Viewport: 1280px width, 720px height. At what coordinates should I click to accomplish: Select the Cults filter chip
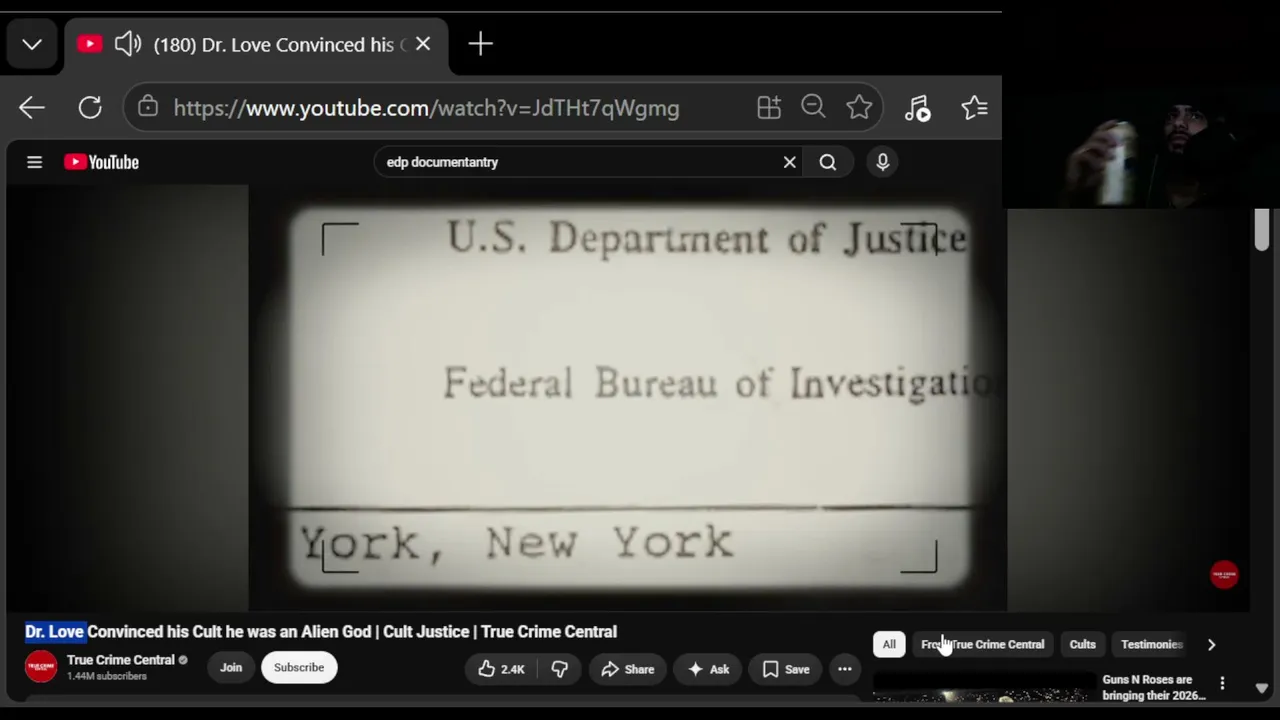(x=1082, y=645)
